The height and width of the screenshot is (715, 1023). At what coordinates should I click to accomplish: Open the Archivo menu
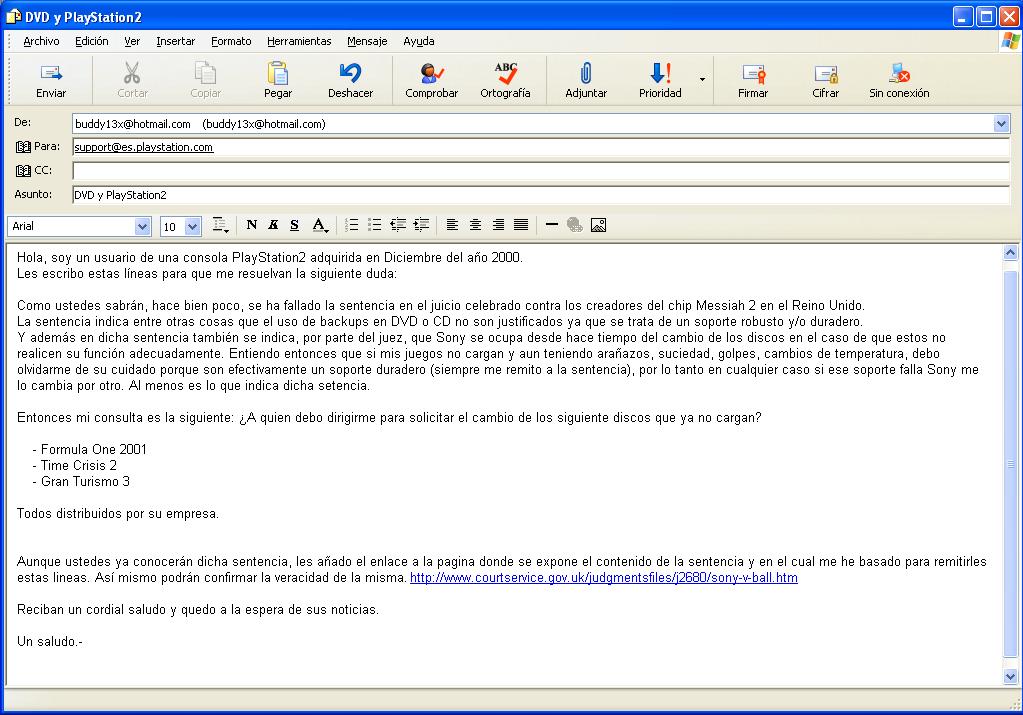[41, 41]
